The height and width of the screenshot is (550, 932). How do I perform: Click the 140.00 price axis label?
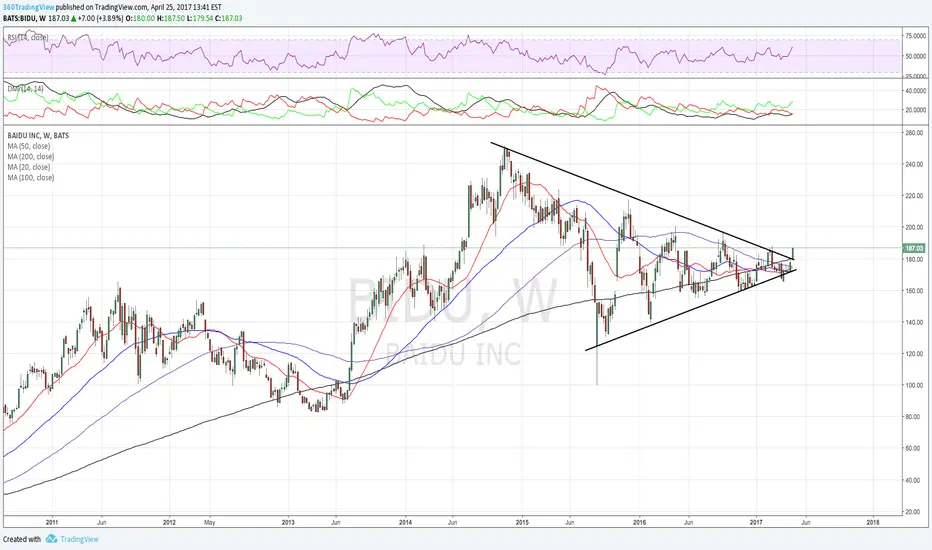914,323
